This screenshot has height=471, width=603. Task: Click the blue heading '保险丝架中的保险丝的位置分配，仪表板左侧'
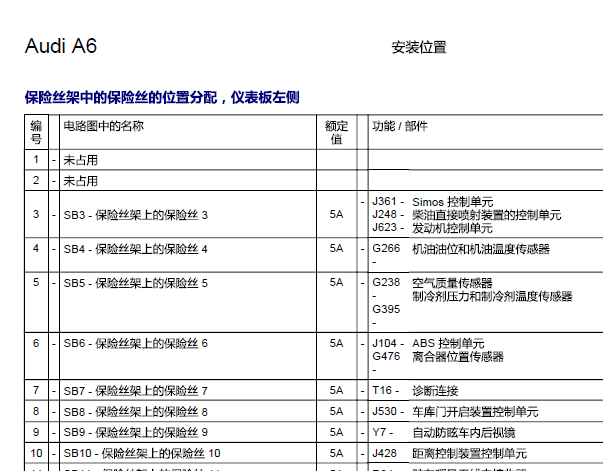click(162, 97)
